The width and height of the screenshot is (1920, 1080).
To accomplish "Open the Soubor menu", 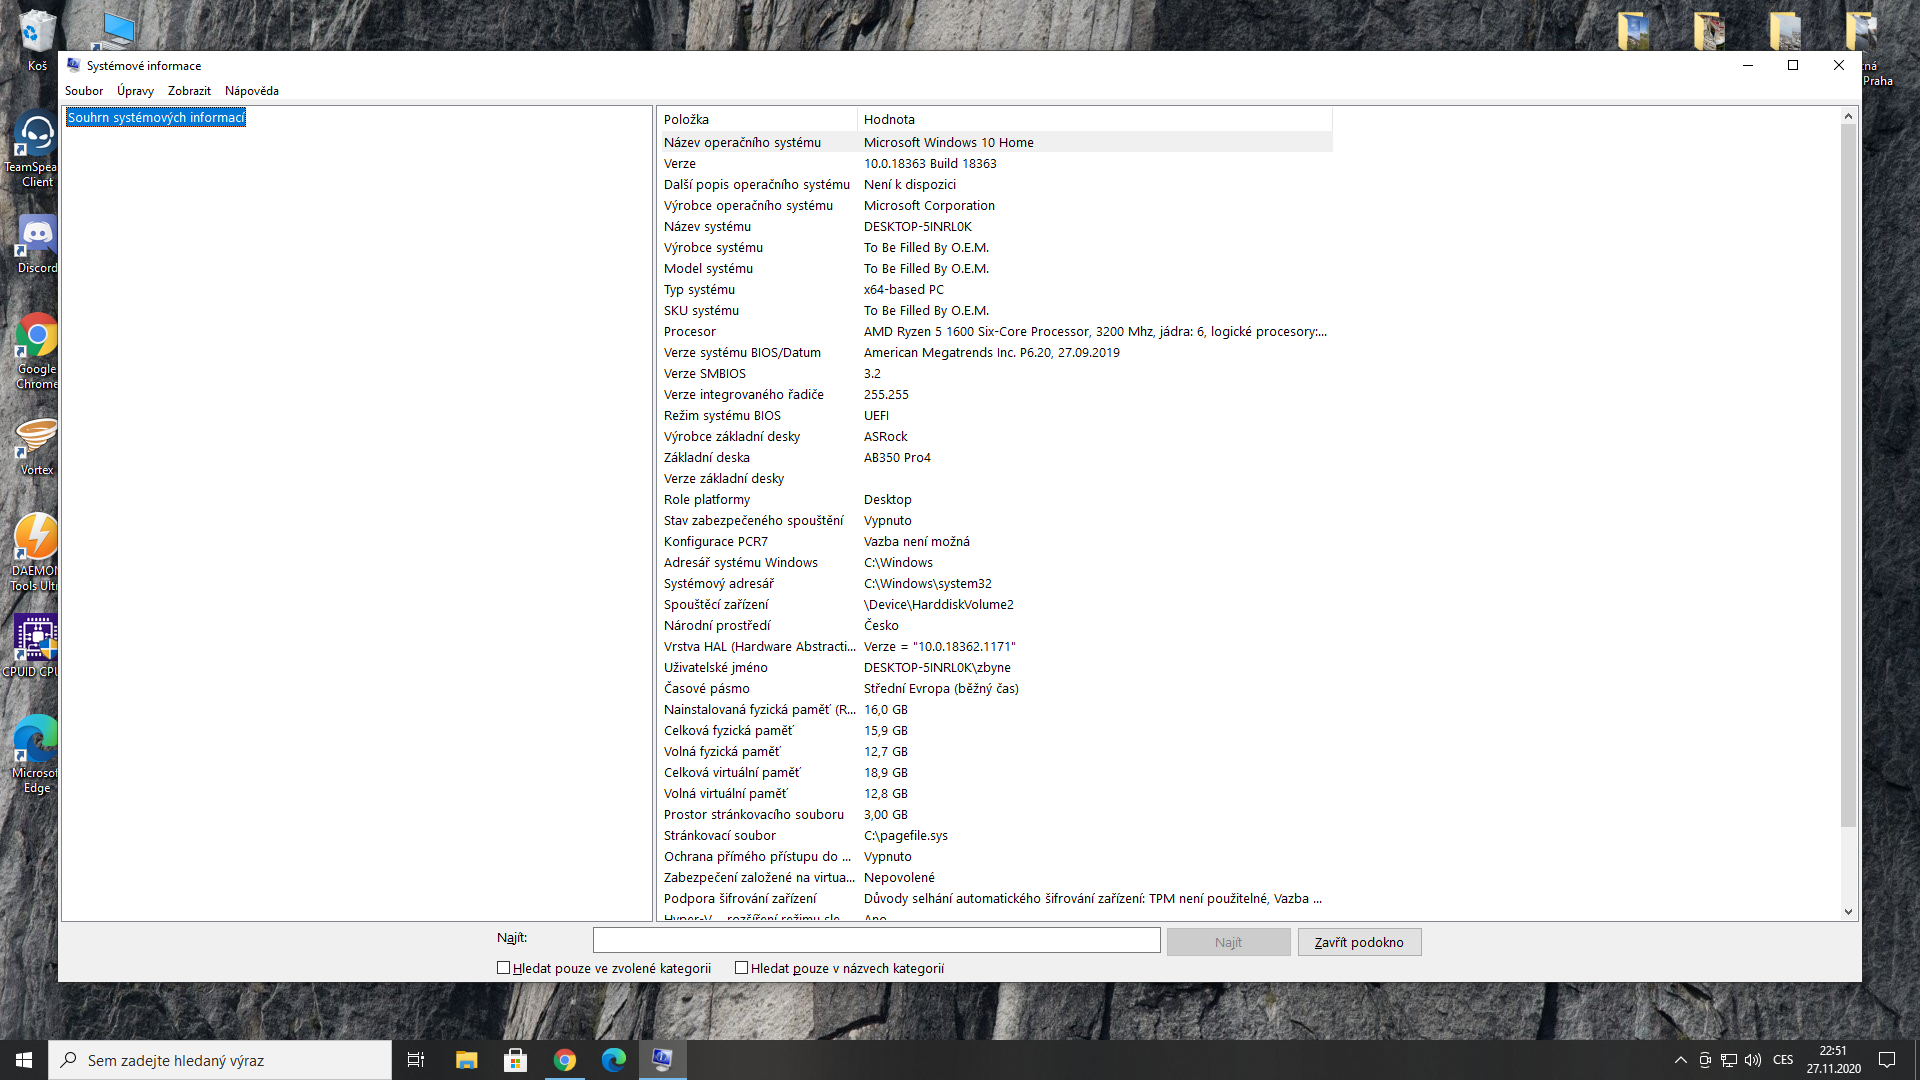I will pyautogui.click(x=84, y=91).
